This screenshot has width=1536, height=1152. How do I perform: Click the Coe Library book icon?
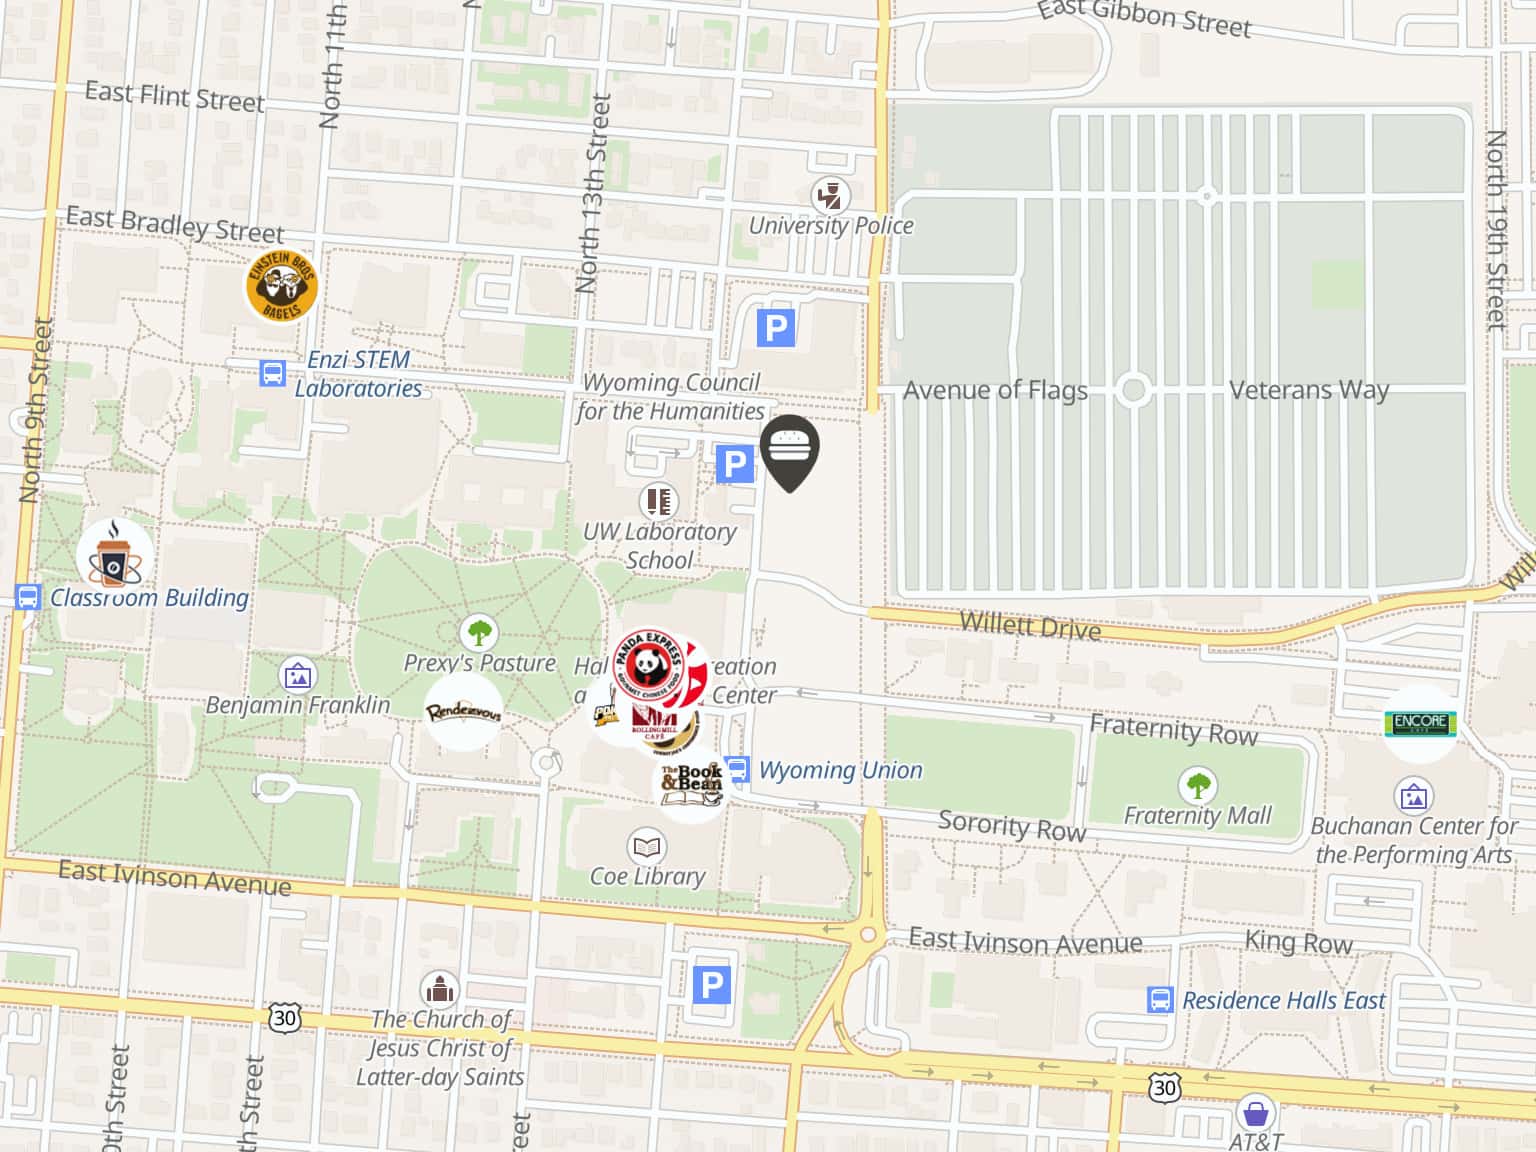[x=647, y=847]
